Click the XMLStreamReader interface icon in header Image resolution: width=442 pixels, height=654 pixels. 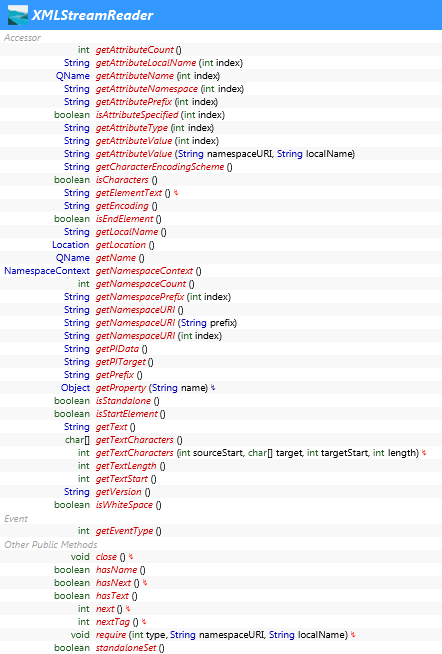(18, 15)
